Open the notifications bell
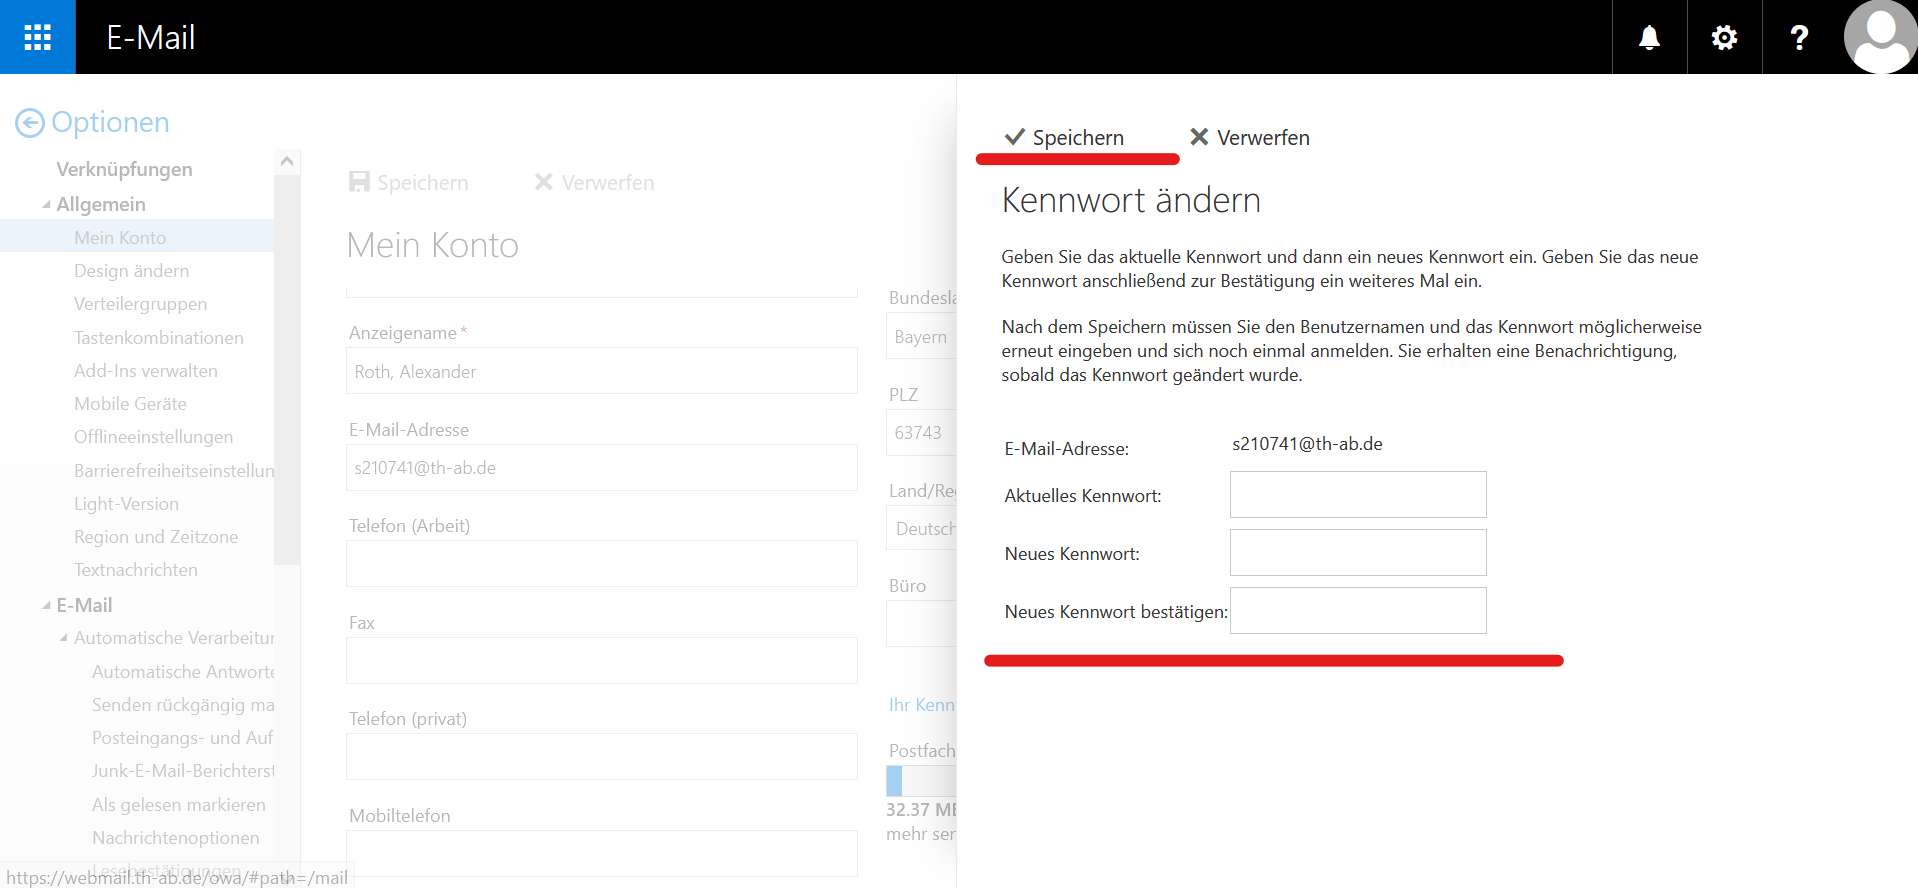Image resolution: width=1918 pixels, height=888 pixels. click(1649, 37)
